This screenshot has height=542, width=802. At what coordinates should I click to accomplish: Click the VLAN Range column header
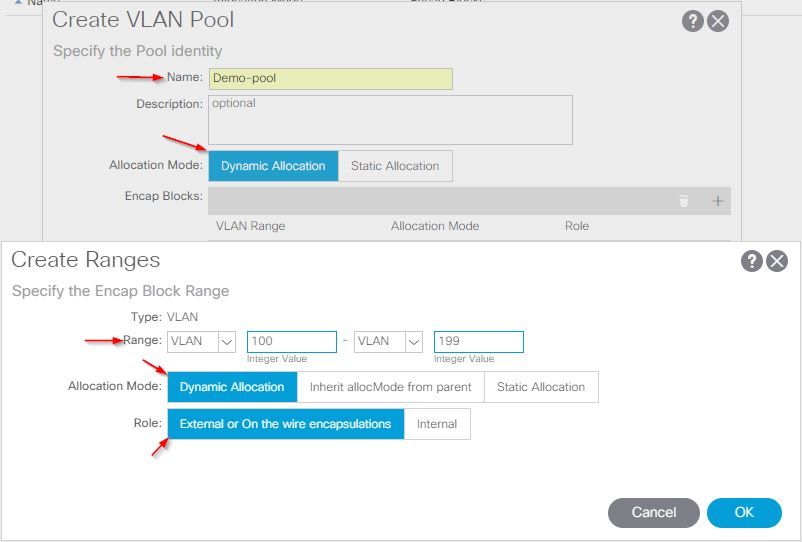coord(251,226)
